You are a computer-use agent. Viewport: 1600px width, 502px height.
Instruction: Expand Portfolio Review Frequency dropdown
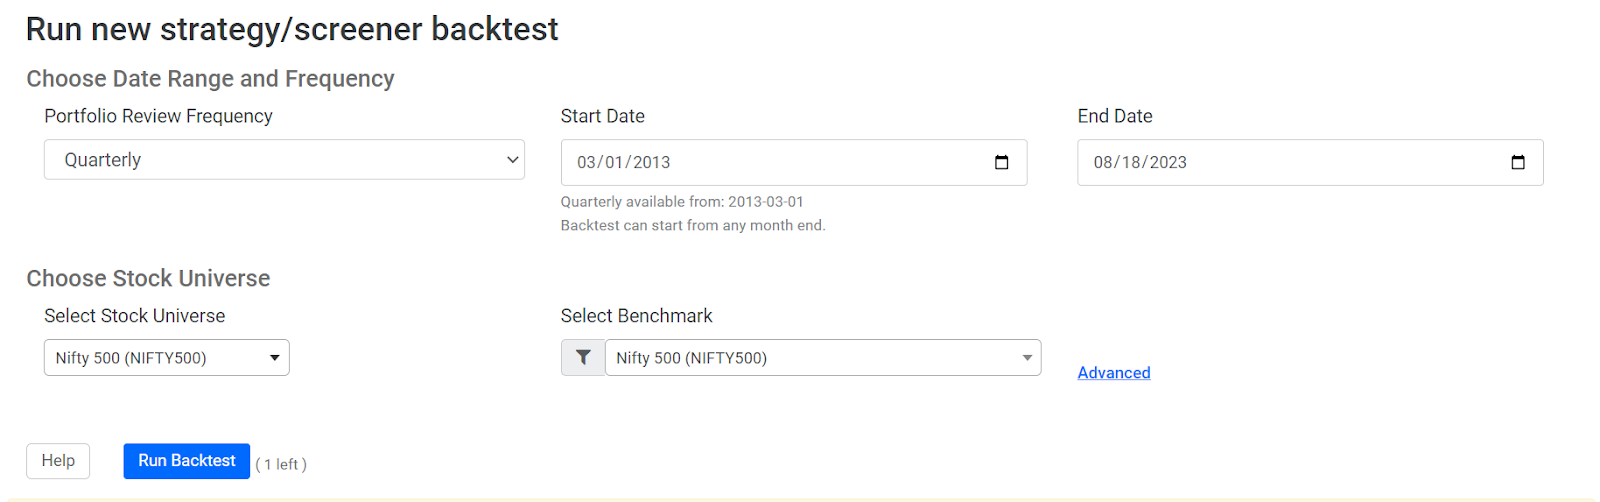pos(284,160)
